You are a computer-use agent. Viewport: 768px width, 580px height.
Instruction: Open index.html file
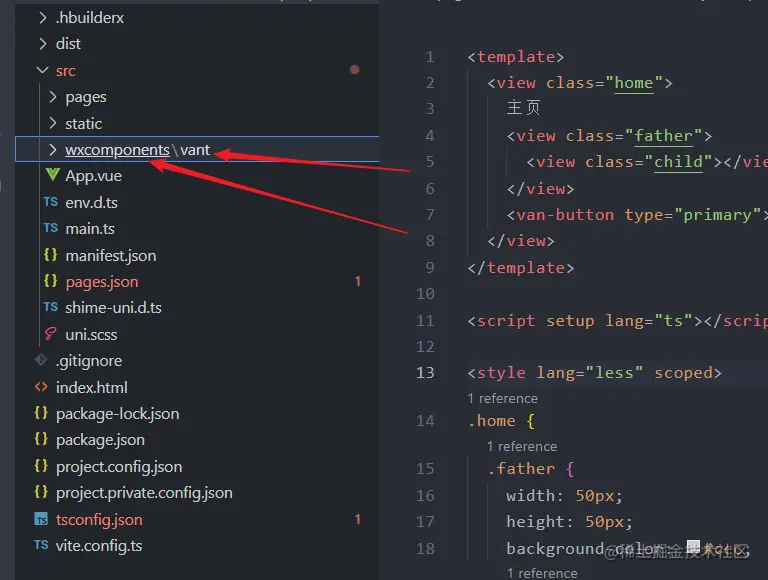(92, 387)
